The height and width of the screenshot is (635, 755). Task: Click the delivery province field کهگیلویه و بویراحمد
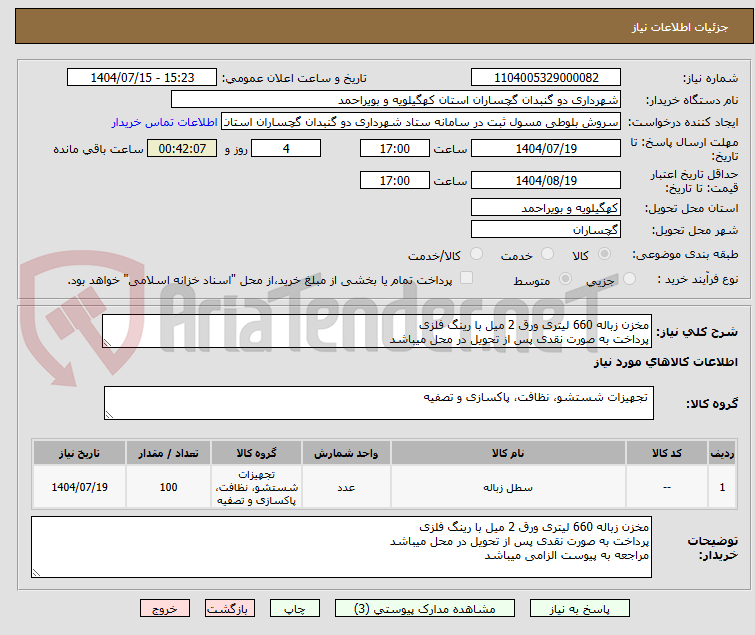tap(546, 207)
